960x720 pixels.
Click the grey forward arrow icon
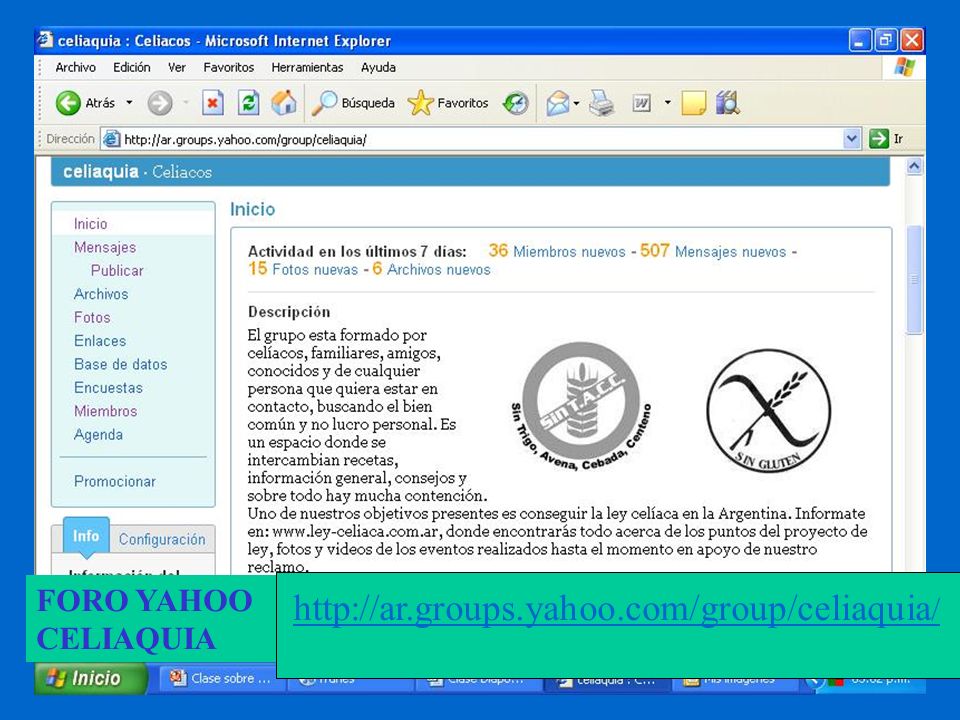[x=160, y=103]
